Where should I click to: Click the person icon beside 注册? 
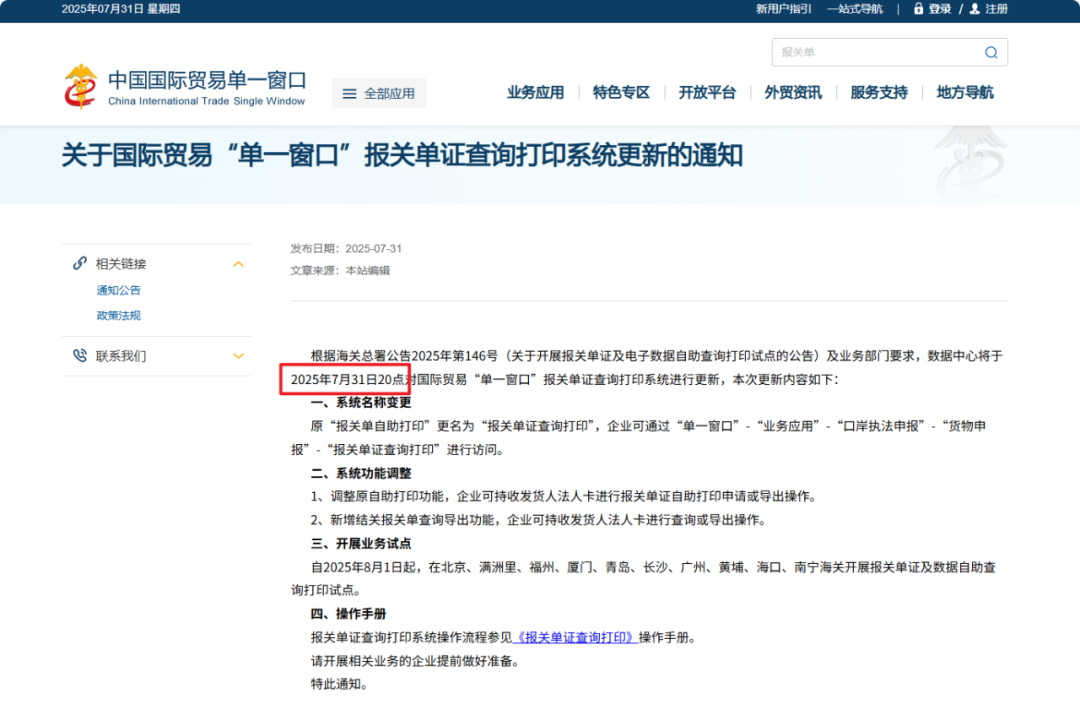point(974,9)
